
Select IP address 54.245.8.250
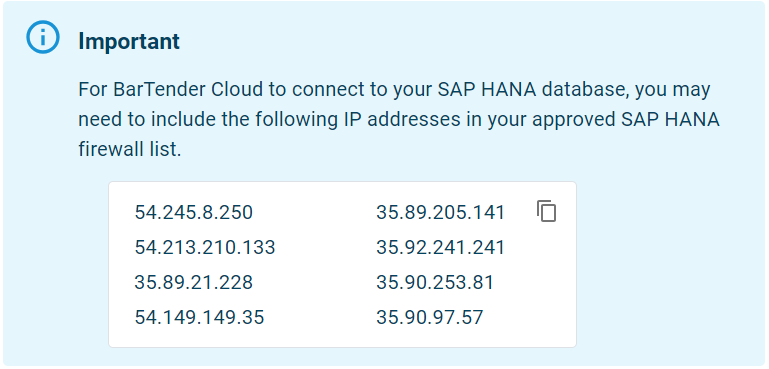click(193, 212)
